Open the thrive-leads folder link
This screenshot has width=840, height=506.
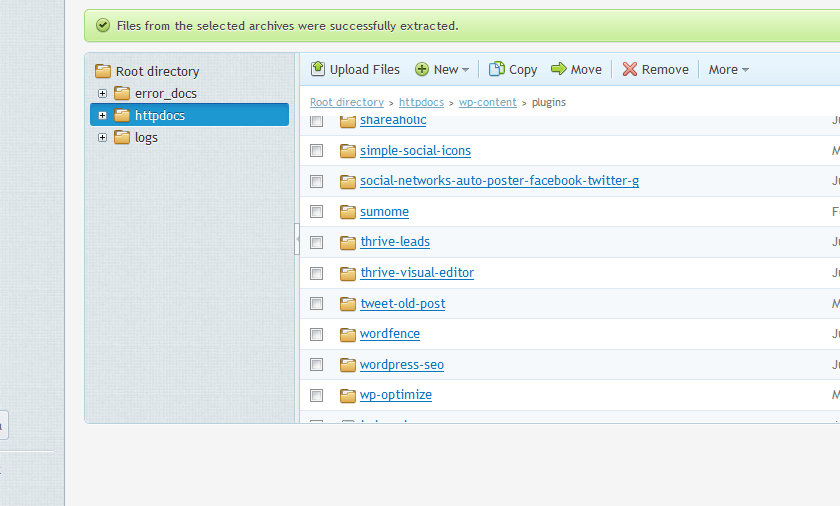[395, 242]
